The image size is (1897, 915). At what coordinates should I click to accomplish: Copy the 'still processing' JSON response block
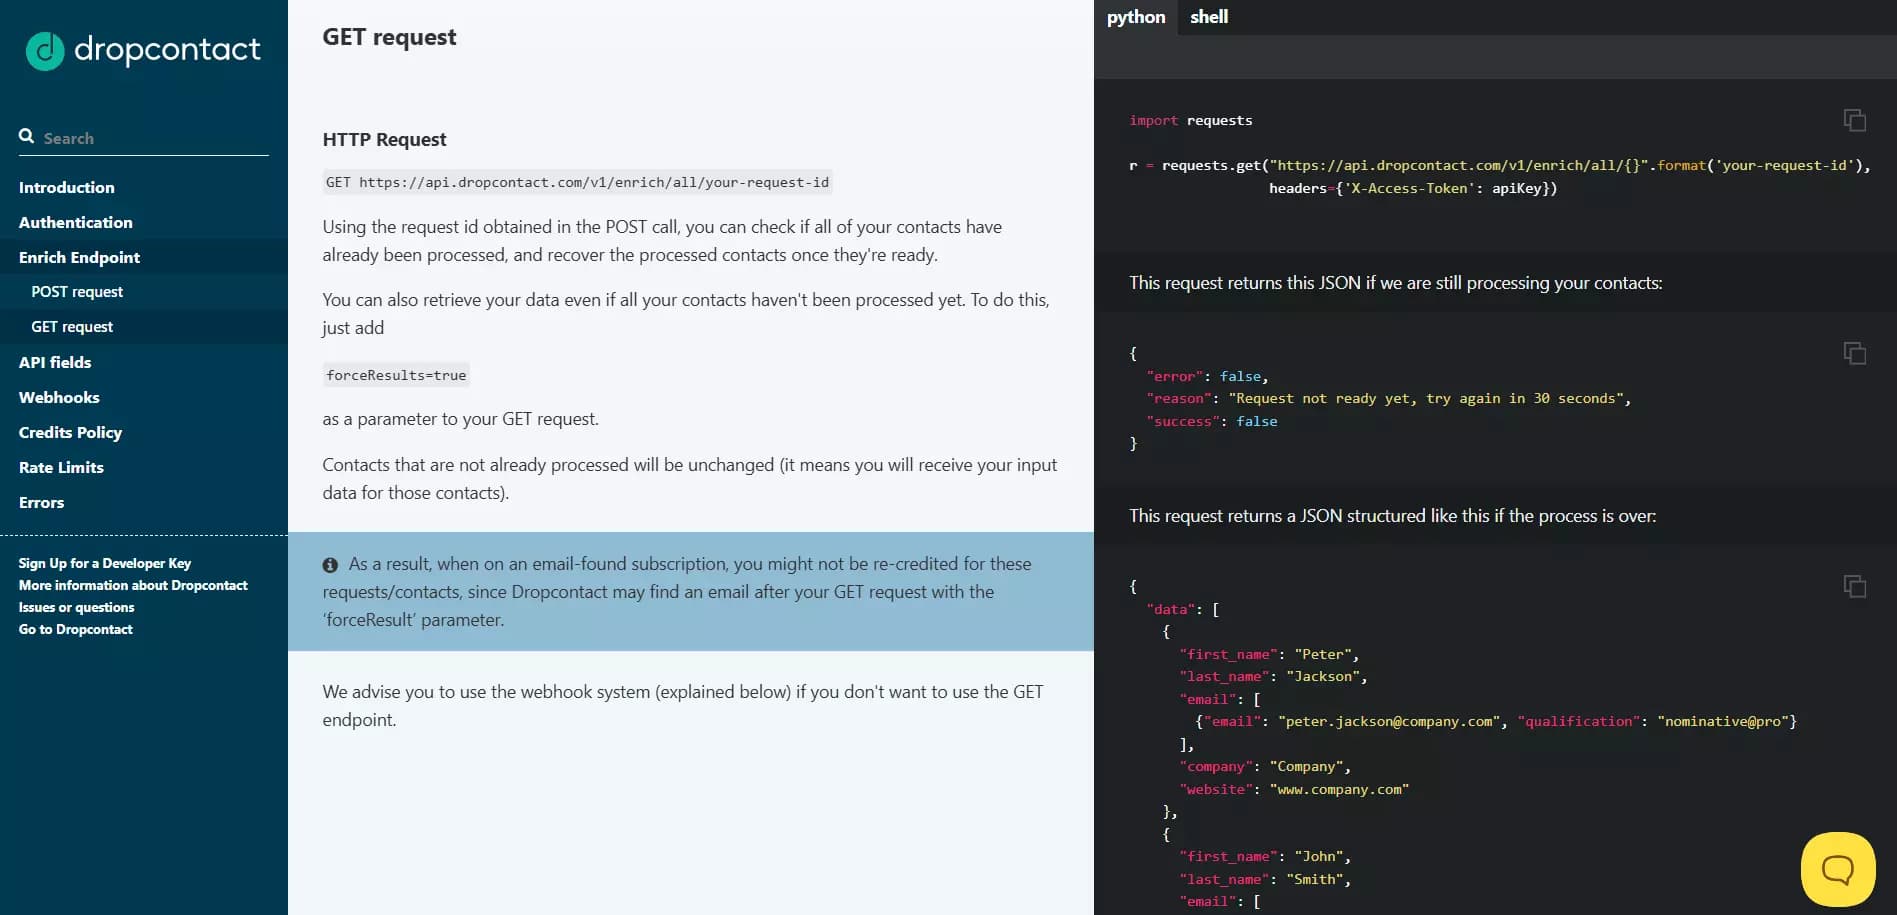tap(1854, 353)
